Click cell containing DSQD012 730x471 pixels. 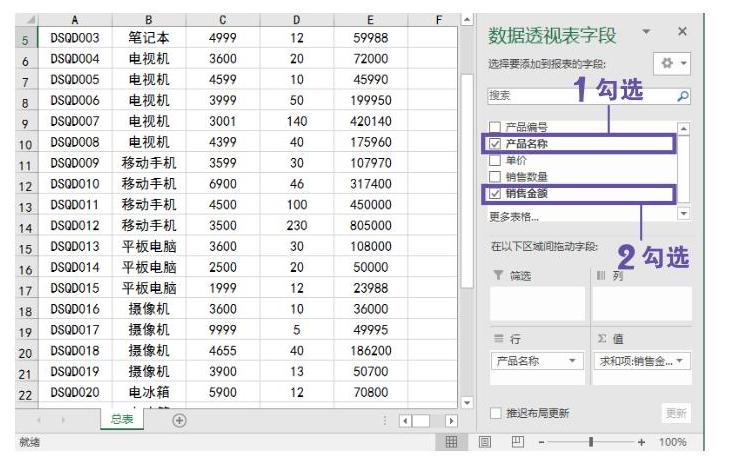click(x=74, y=225)
